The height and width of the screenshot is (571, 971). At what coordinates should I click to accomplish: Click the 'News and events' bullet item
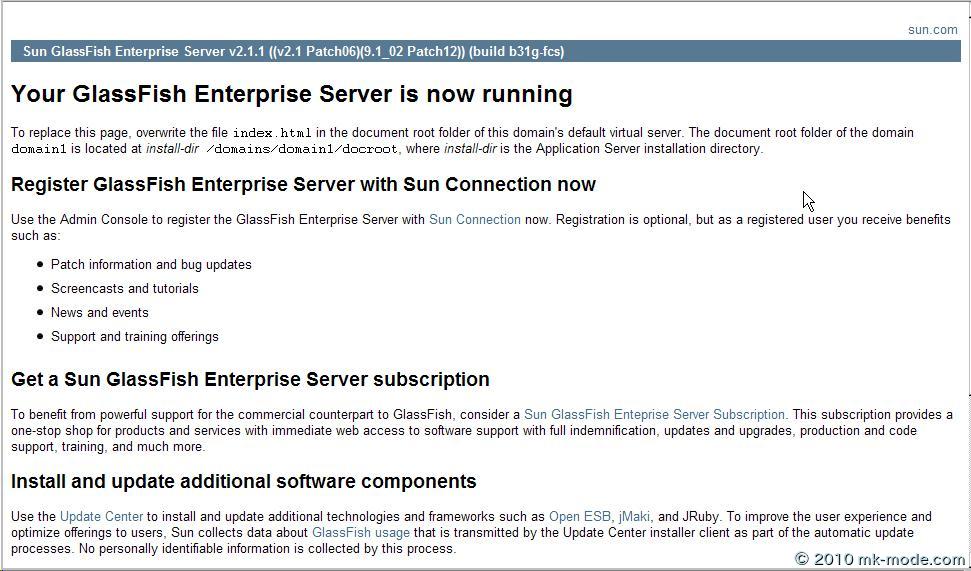tap(99, 313)
